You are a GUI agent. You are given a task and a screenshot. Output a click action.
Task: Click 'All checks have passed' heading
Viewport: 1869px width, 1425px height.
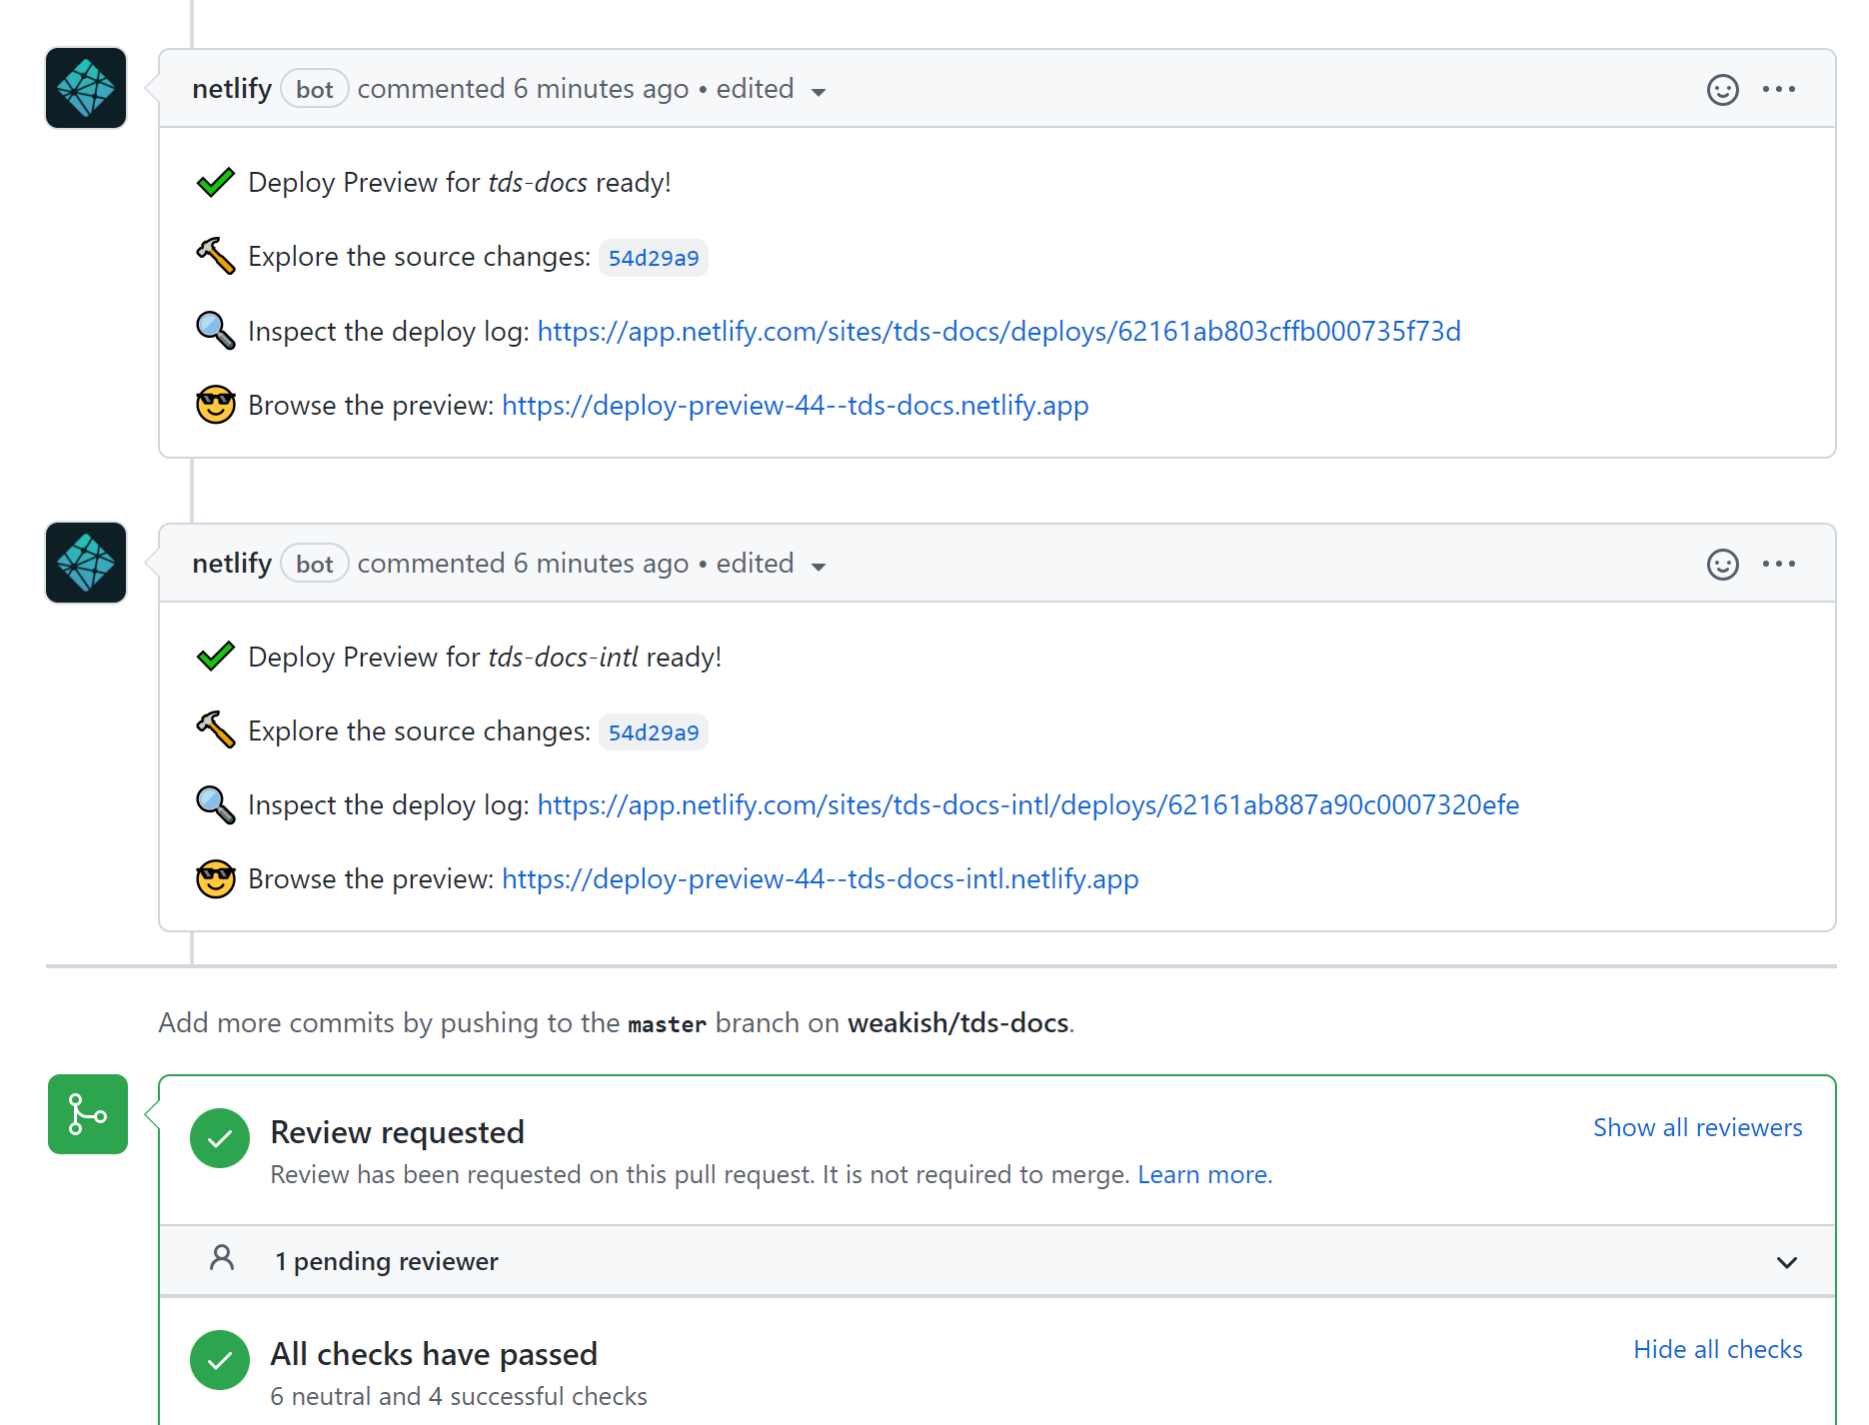(434, 1354)
